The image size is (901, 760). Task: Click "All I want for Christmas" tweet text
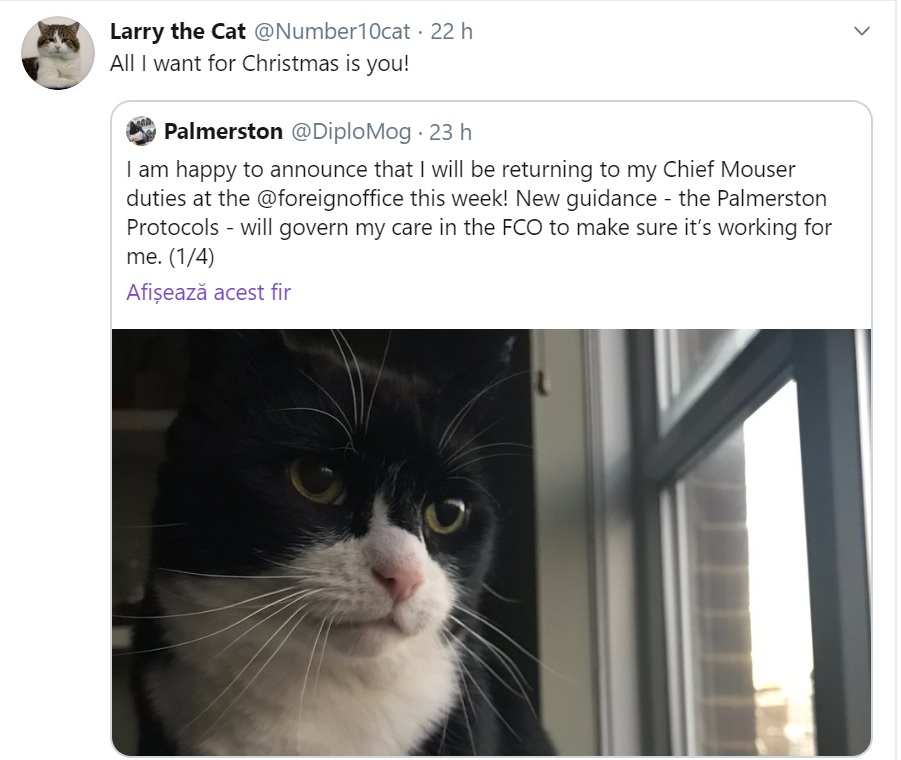point(260,62)
